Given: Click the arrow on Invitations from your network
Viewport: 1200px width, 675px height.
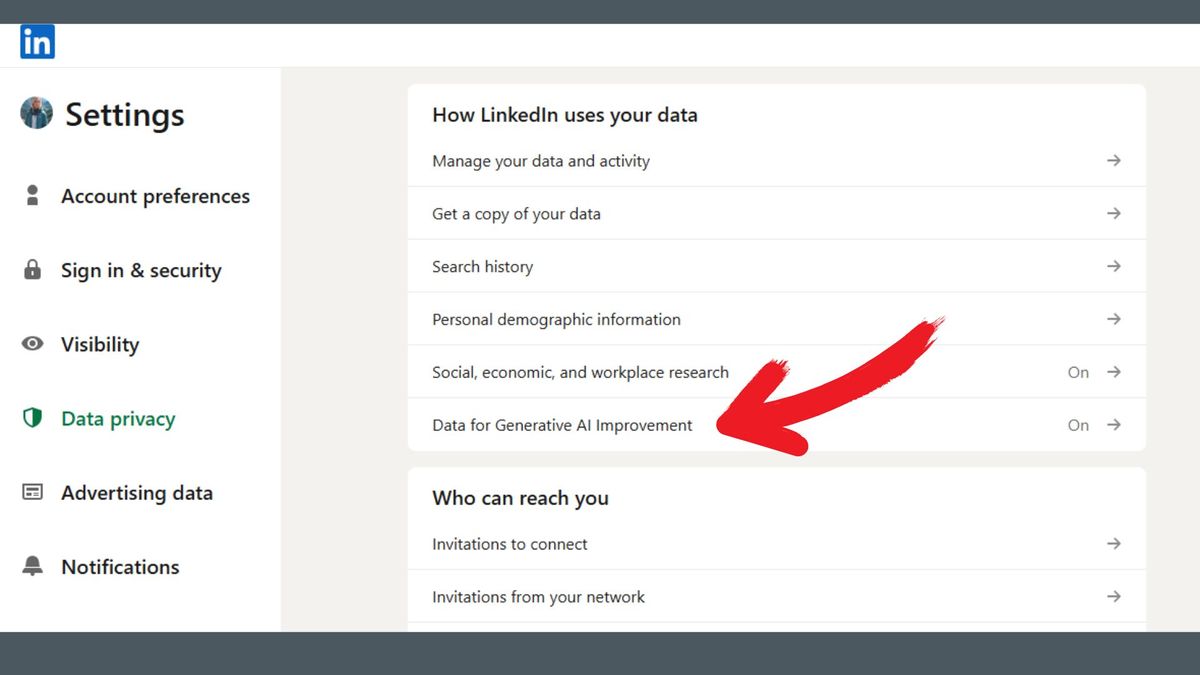Looking at the screenshot, I should click(1113, 596).
